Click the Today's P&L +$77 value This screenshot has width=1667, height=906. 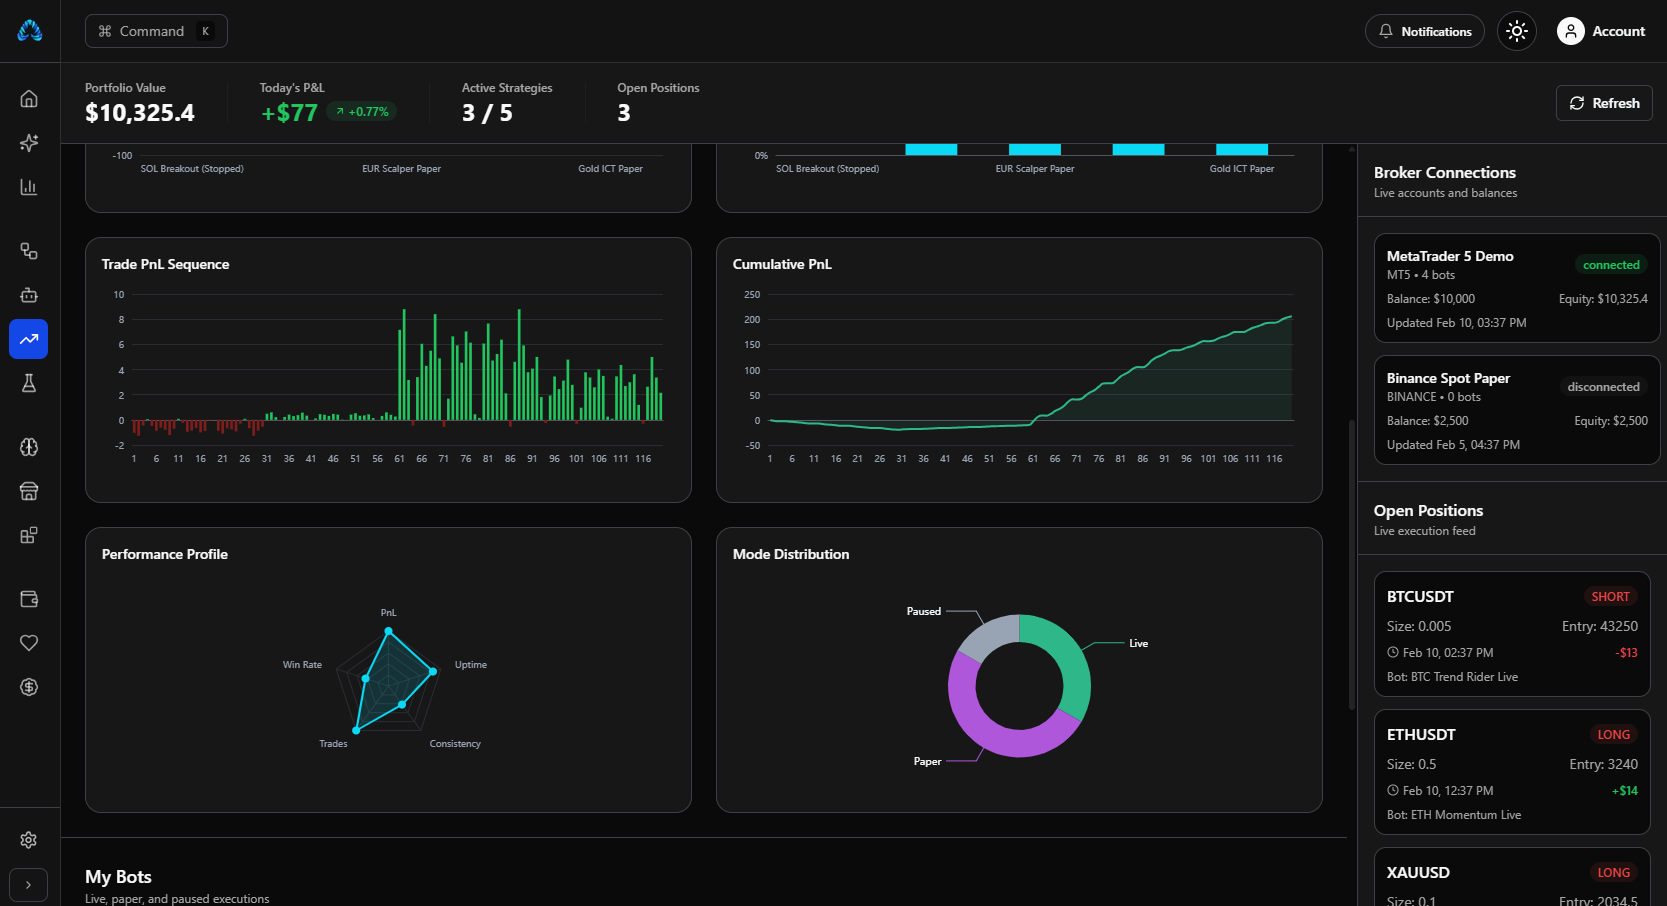coord(290,113)
